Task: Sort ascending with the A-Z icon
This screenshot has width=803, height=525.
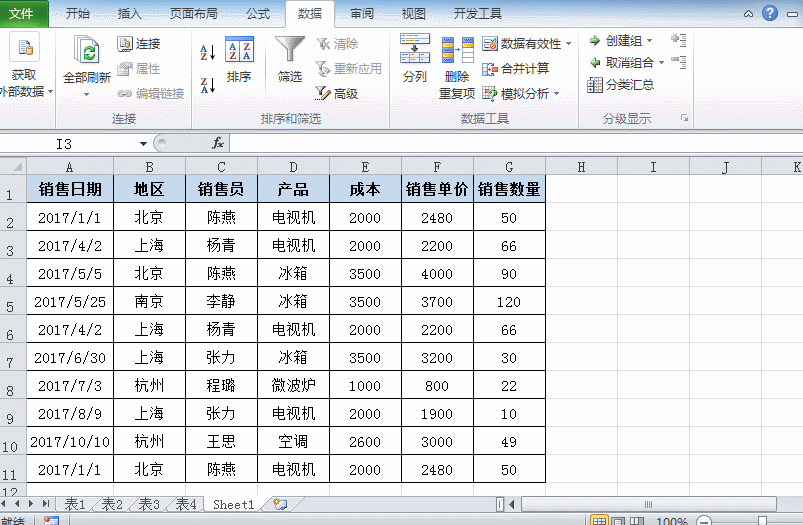Action: pyautogui.click(x=207, y=52)
